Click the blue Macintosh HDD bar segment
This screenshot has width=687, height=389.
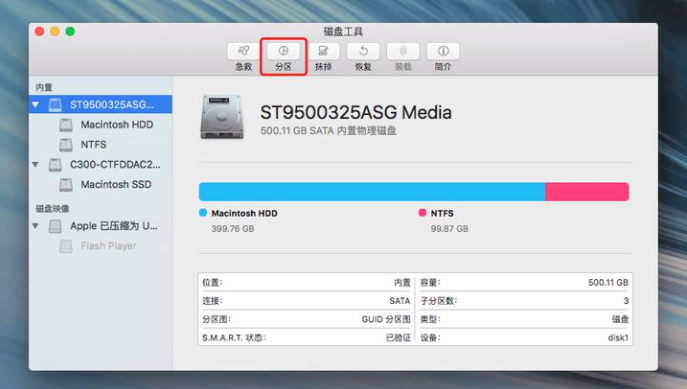[372, 192]
